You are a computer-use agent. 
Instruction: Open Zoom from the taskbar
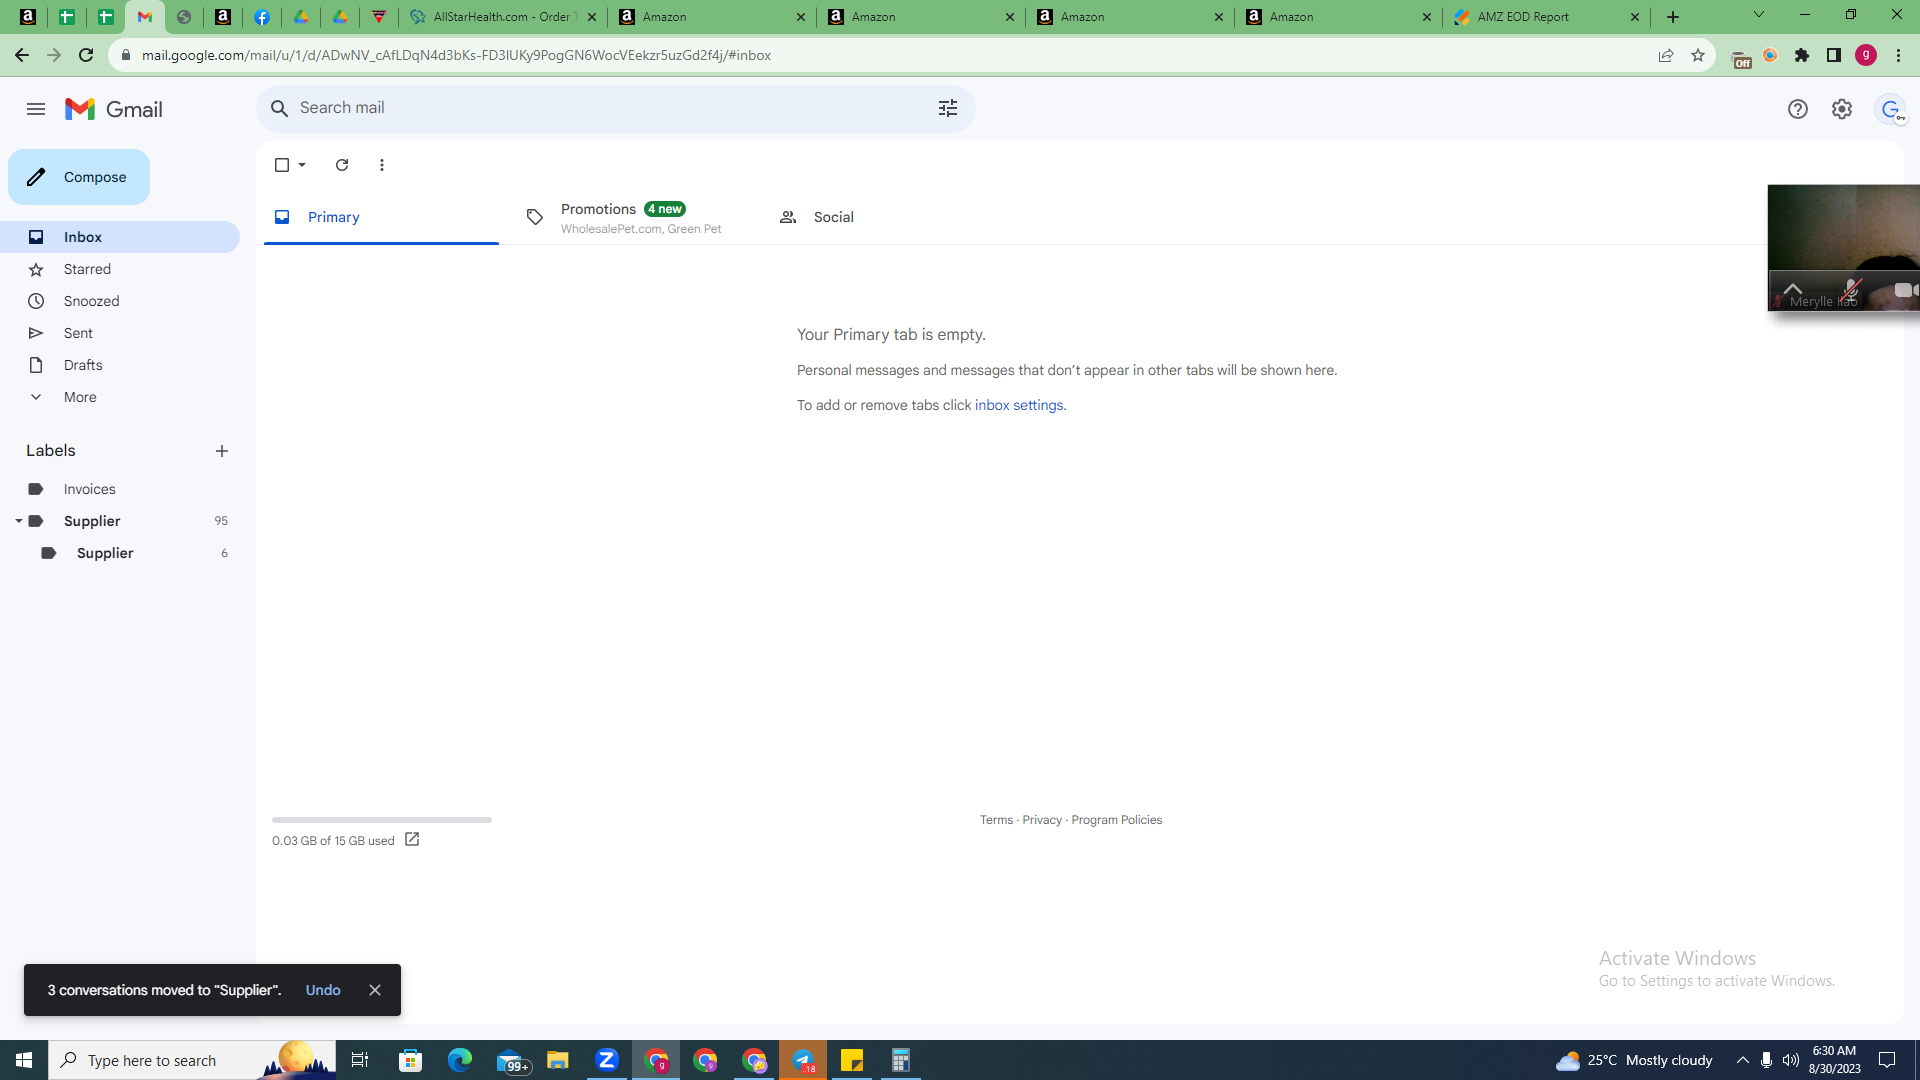607,1060
